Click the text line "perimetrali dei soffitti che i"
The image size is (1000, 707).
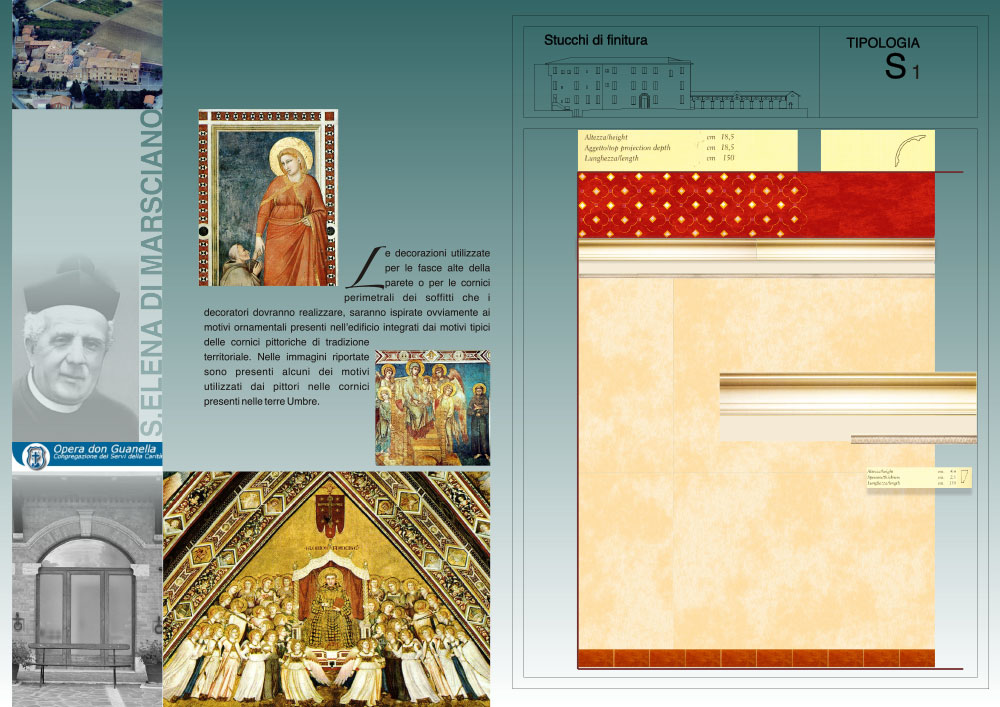tap(417, 298)
